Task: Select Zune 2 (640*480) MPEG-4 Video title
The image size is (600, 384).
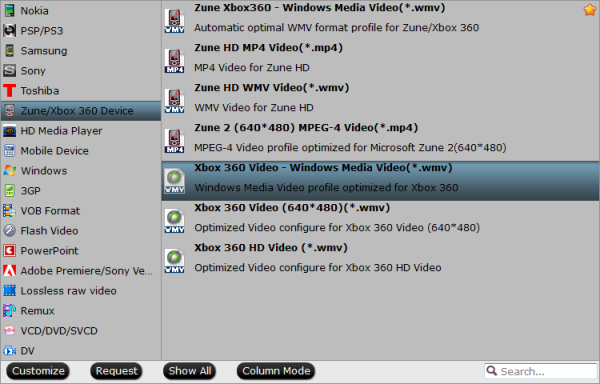Action: pyautogui.click(x=306, y=127)
